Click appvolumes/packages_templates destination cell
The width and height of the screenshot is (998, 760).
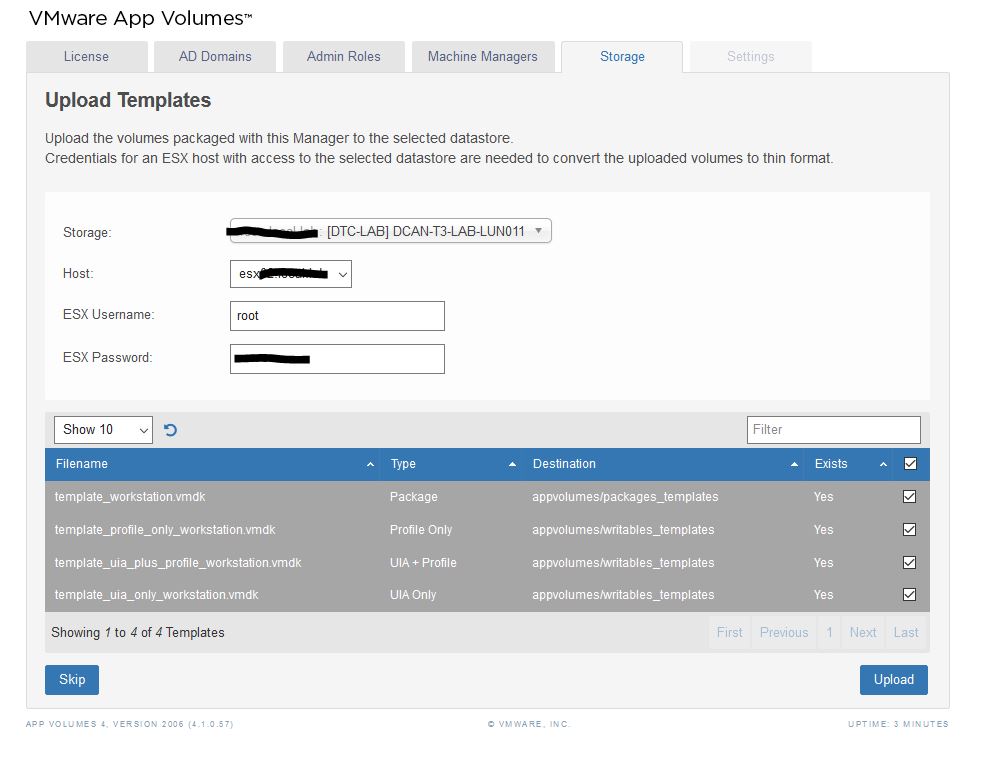625,496
